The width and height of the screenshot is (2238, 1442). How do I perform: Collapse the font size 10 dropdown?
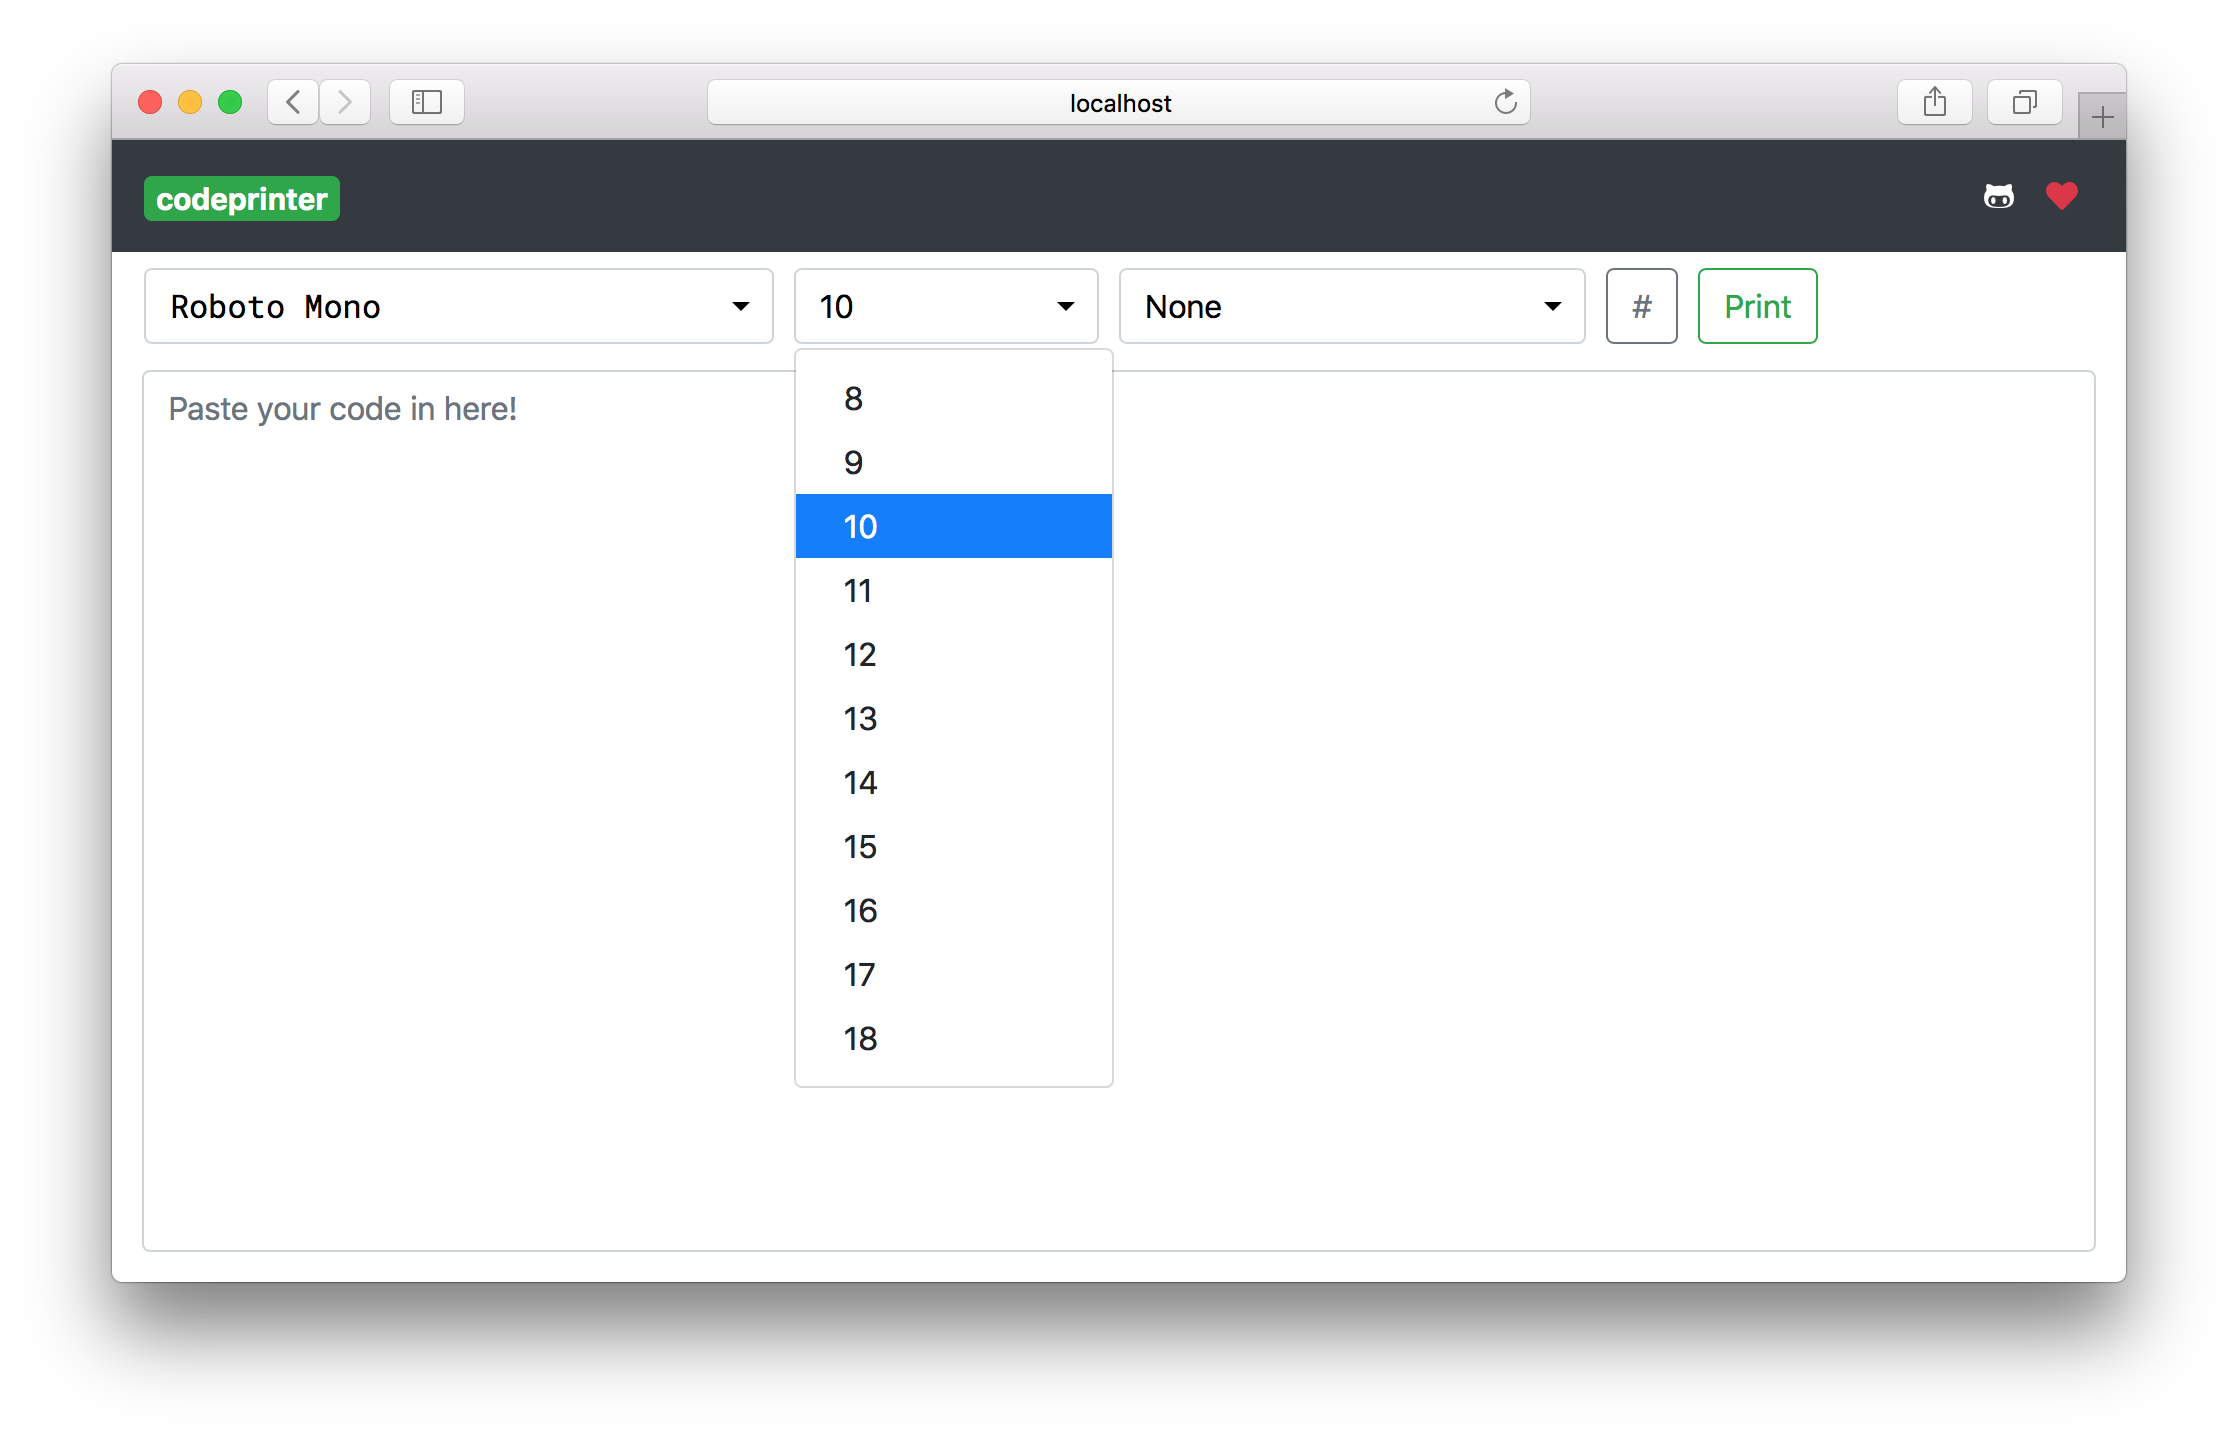point(945,306)
